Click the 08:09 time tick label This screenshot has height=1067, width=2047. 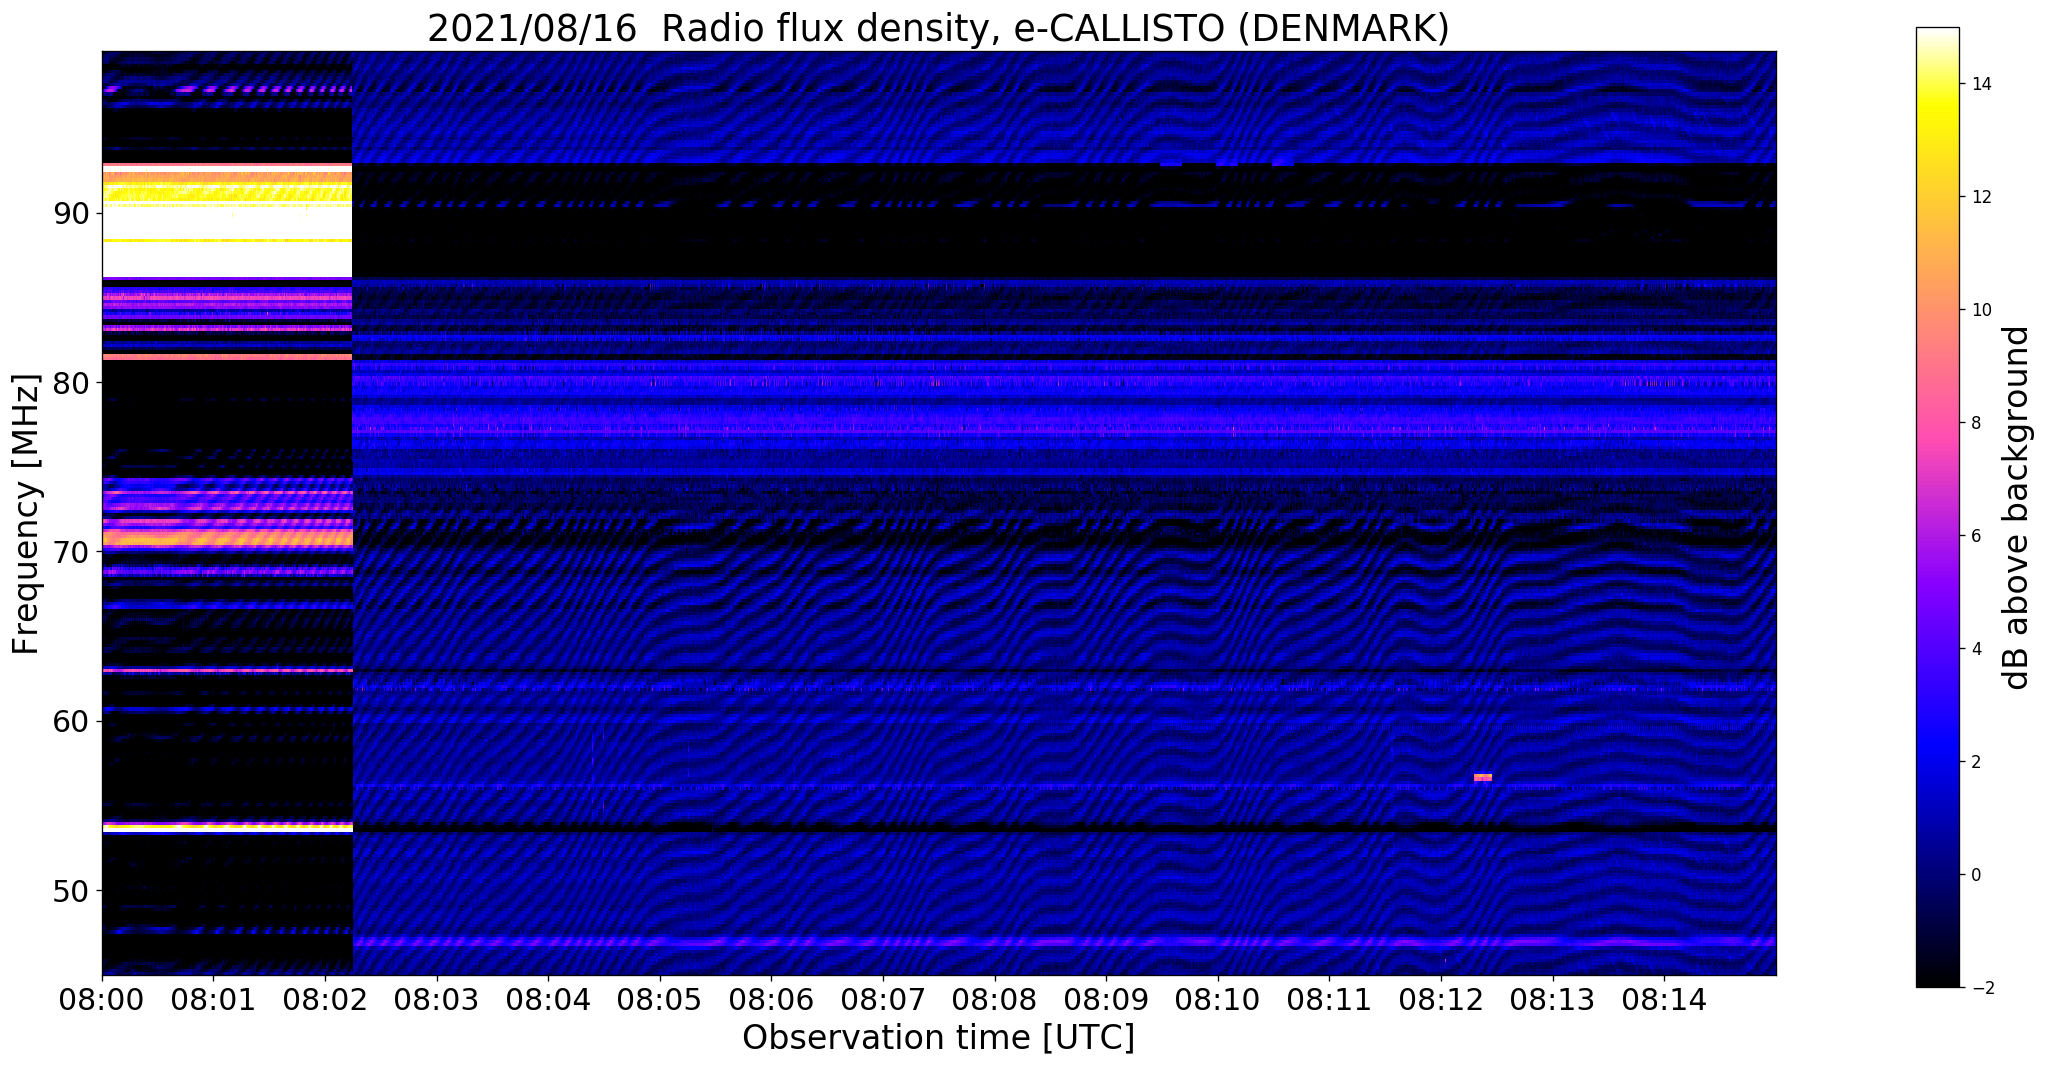coord(1106,999)
